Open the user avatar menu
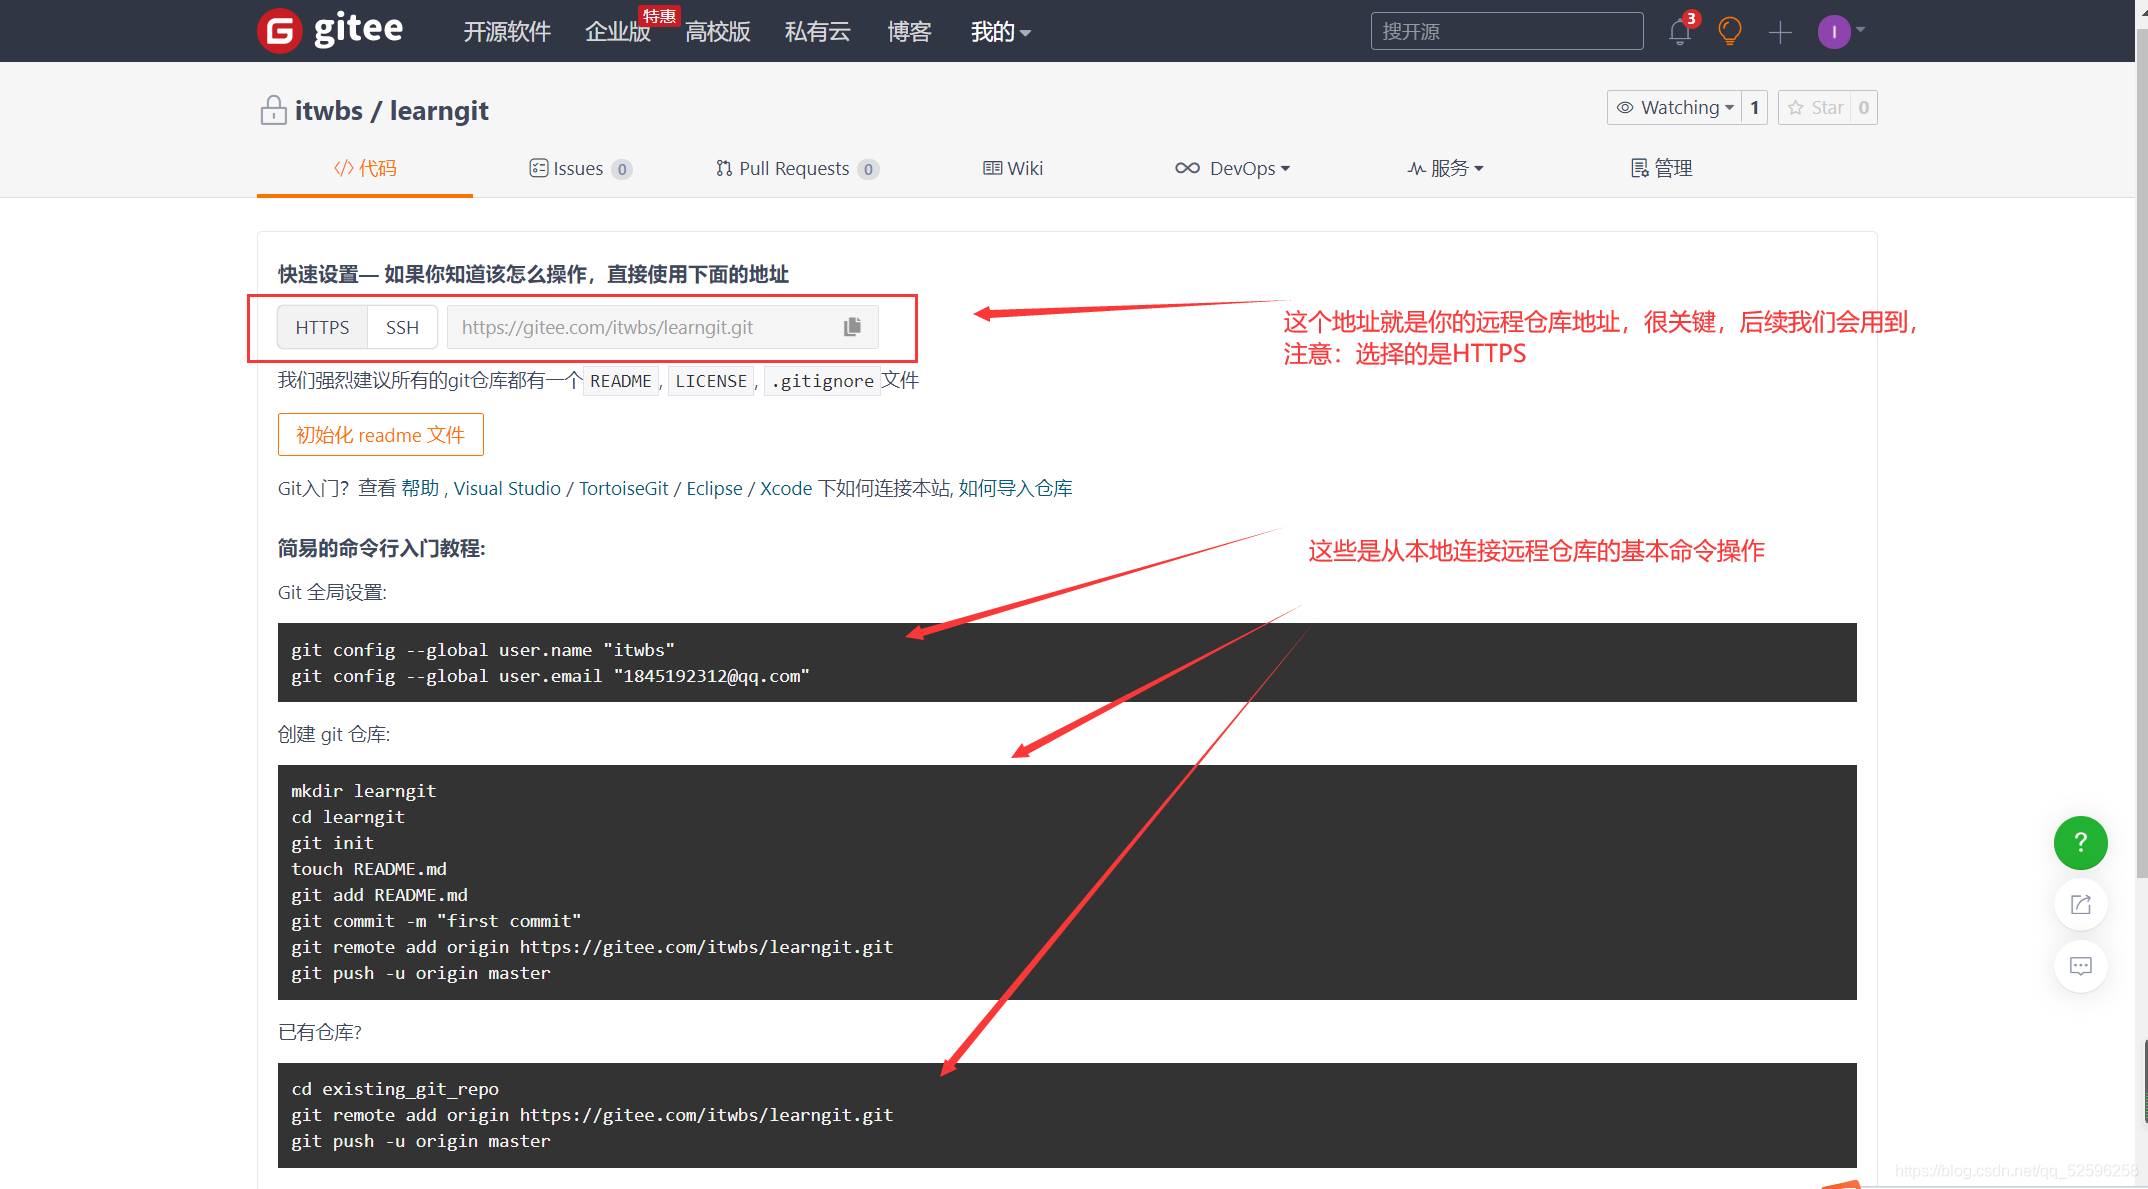2148x1189 pixels. coord(1840,32)
